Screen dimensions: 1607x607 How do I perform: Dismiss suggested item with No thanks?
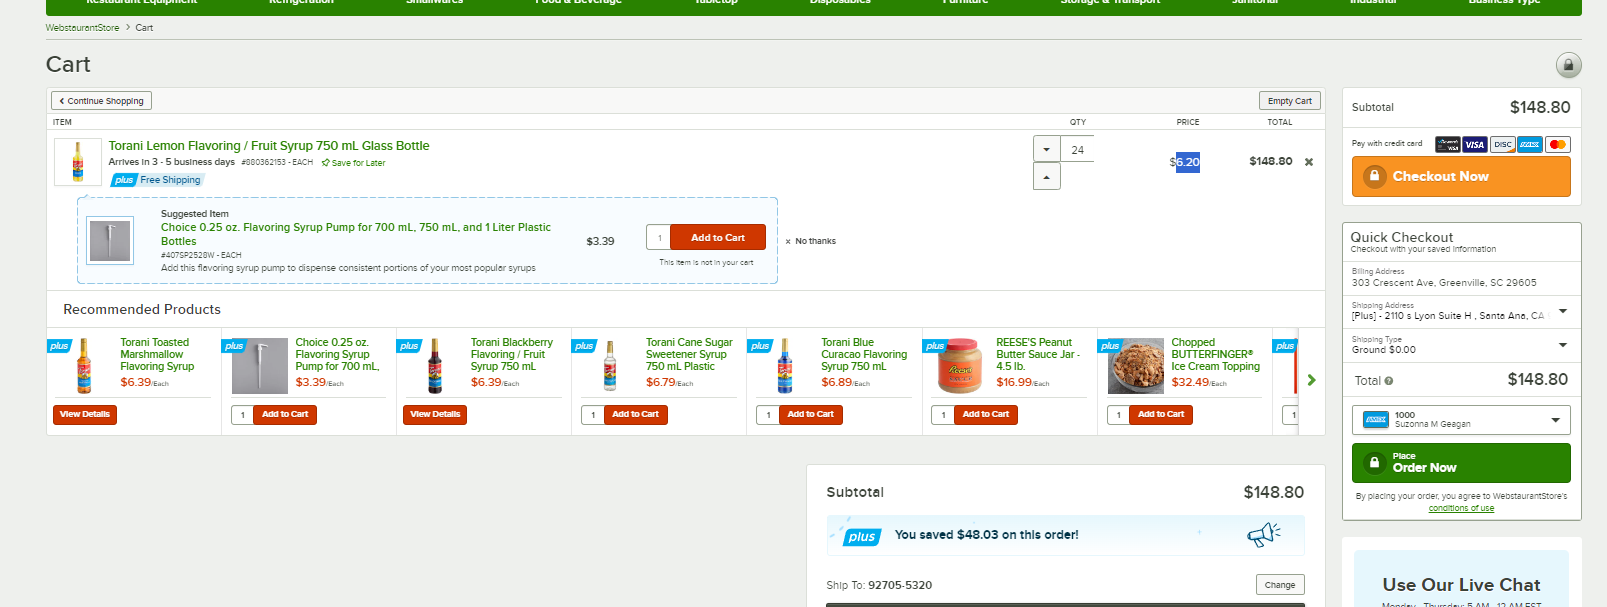pos(810,241)
